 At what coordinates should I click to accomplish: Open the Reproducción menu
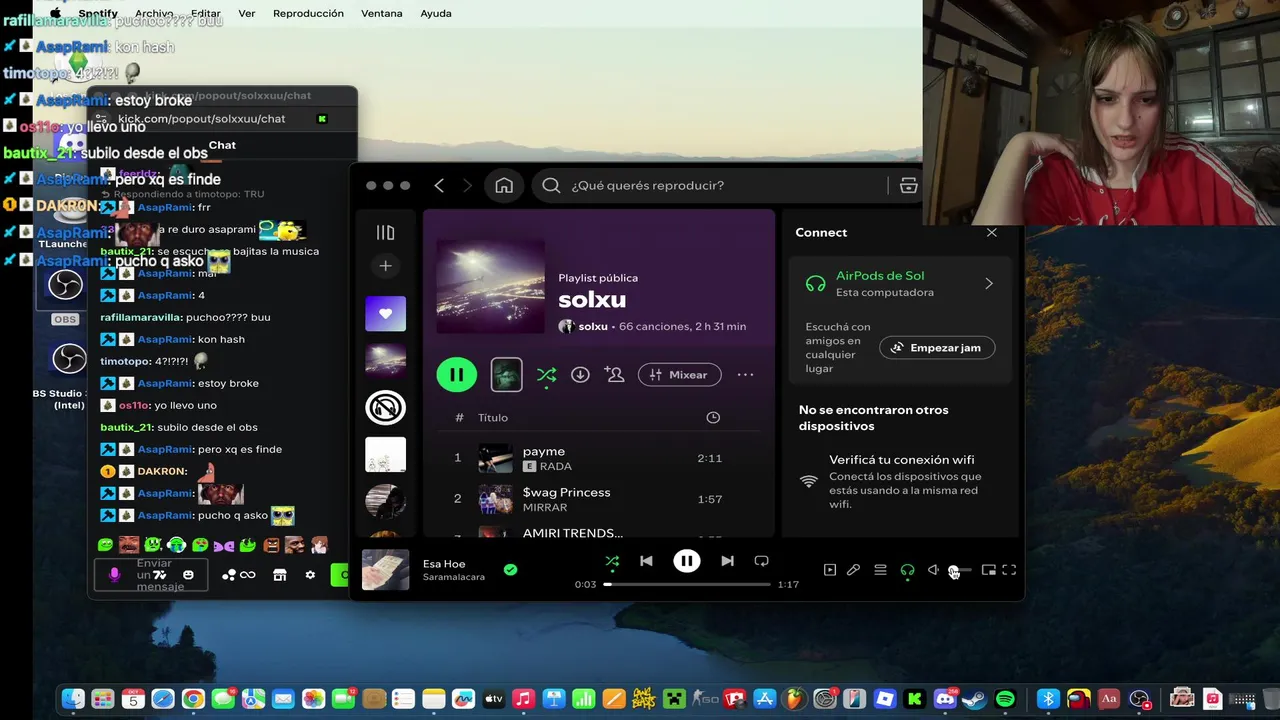308,13
